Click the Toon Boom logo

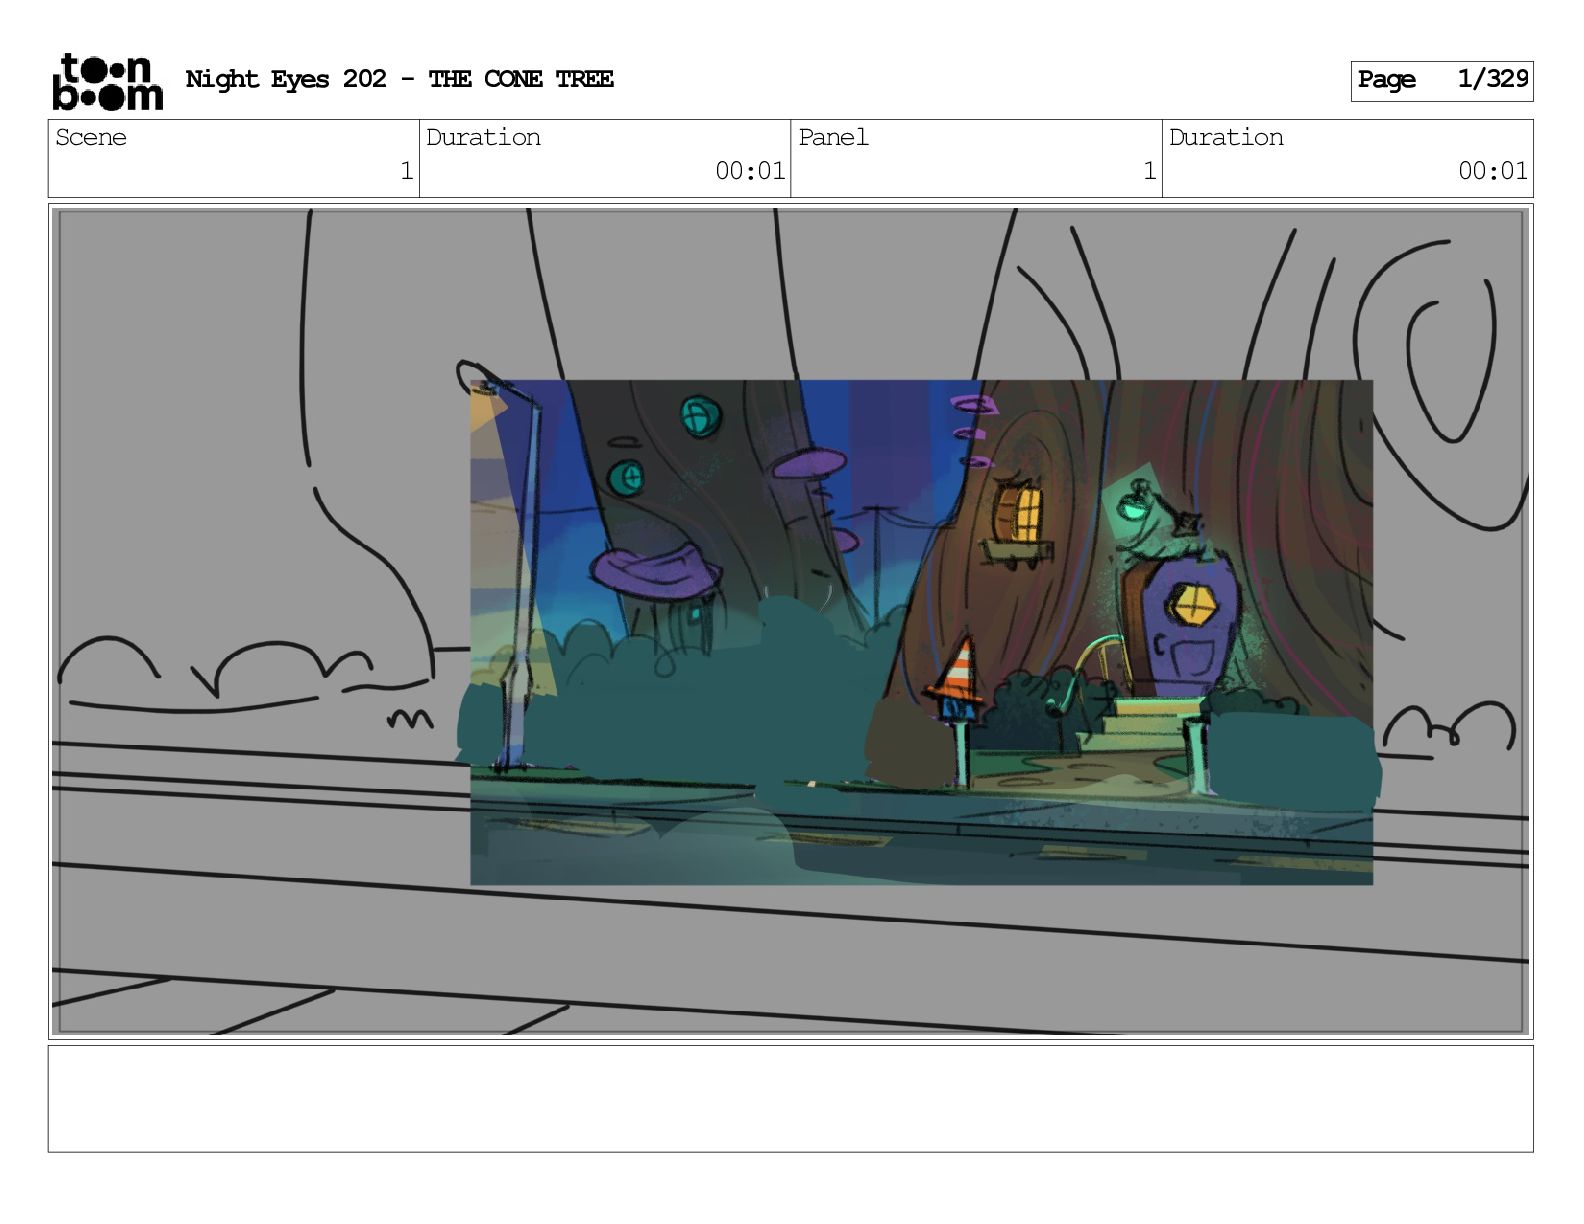[x=107, y=81]
